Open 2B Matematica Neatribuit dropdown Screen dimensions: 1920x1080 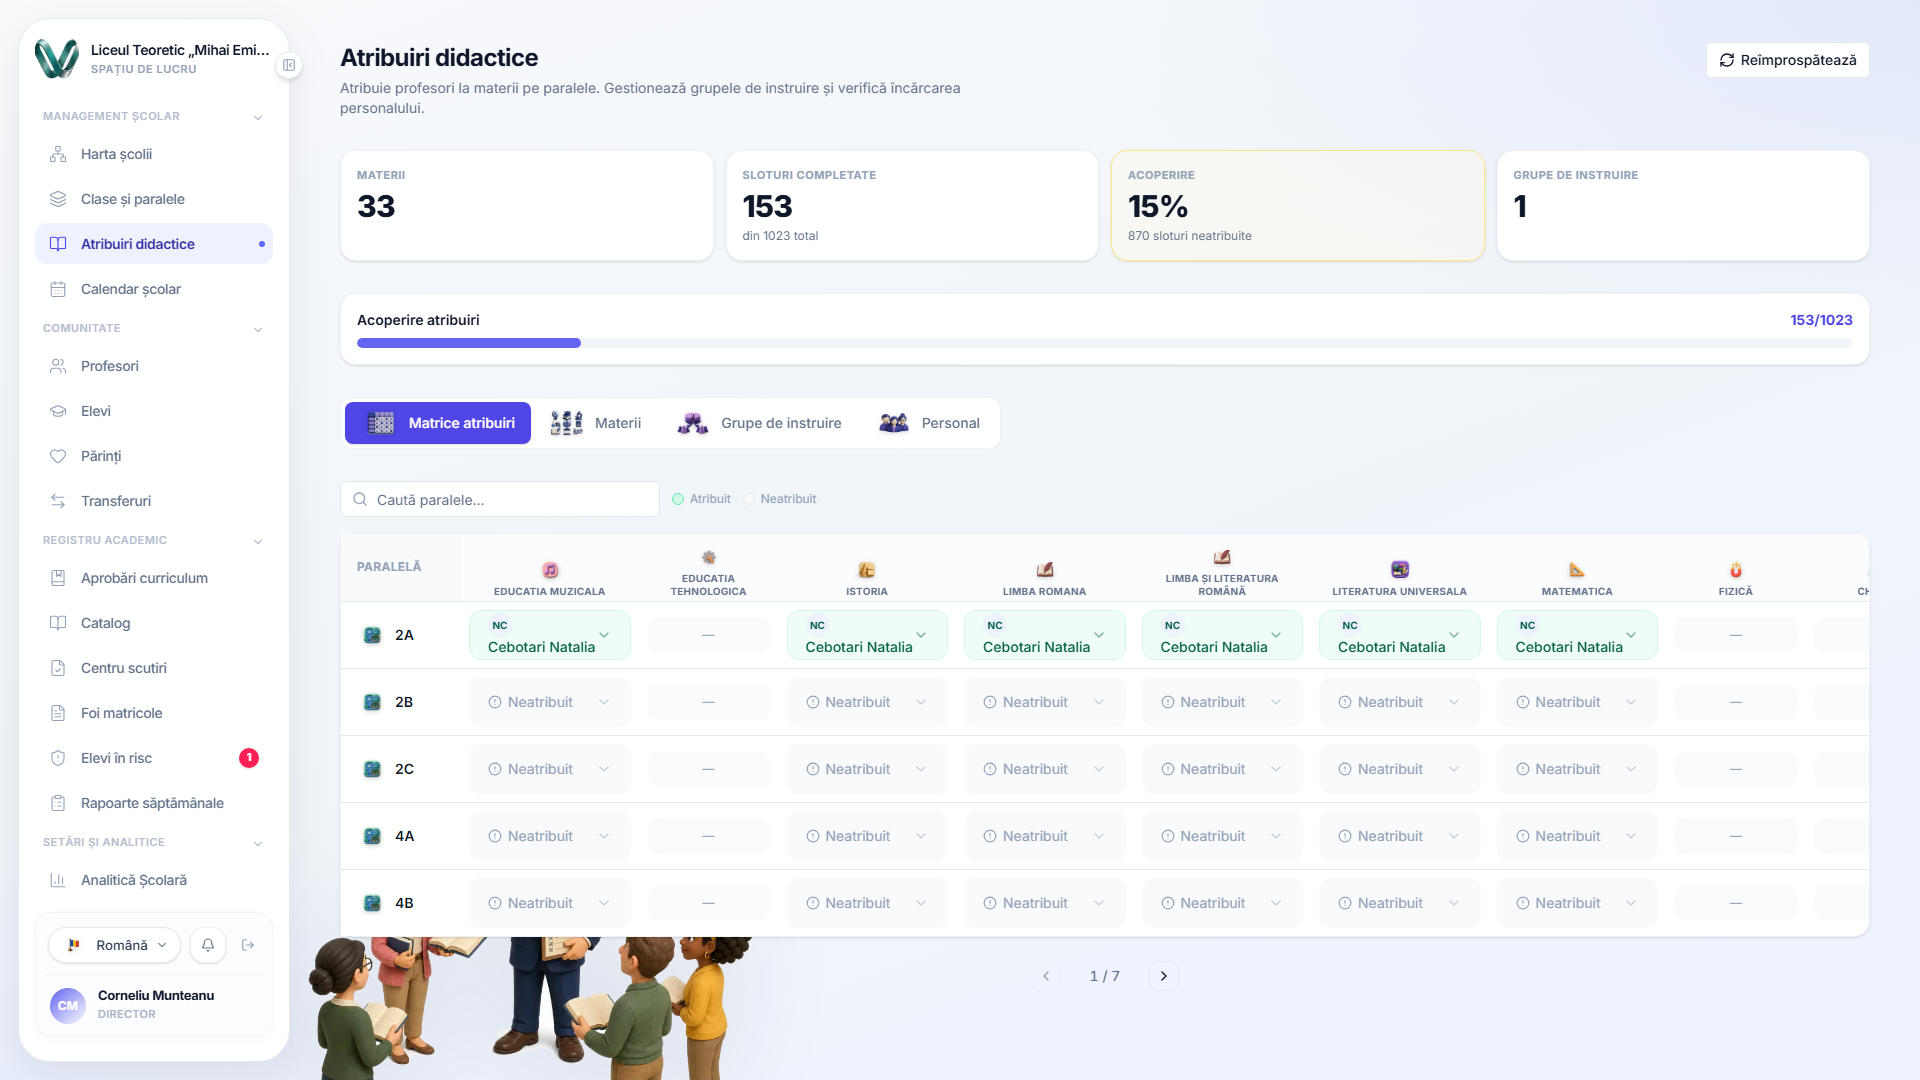pos(1577,702)
